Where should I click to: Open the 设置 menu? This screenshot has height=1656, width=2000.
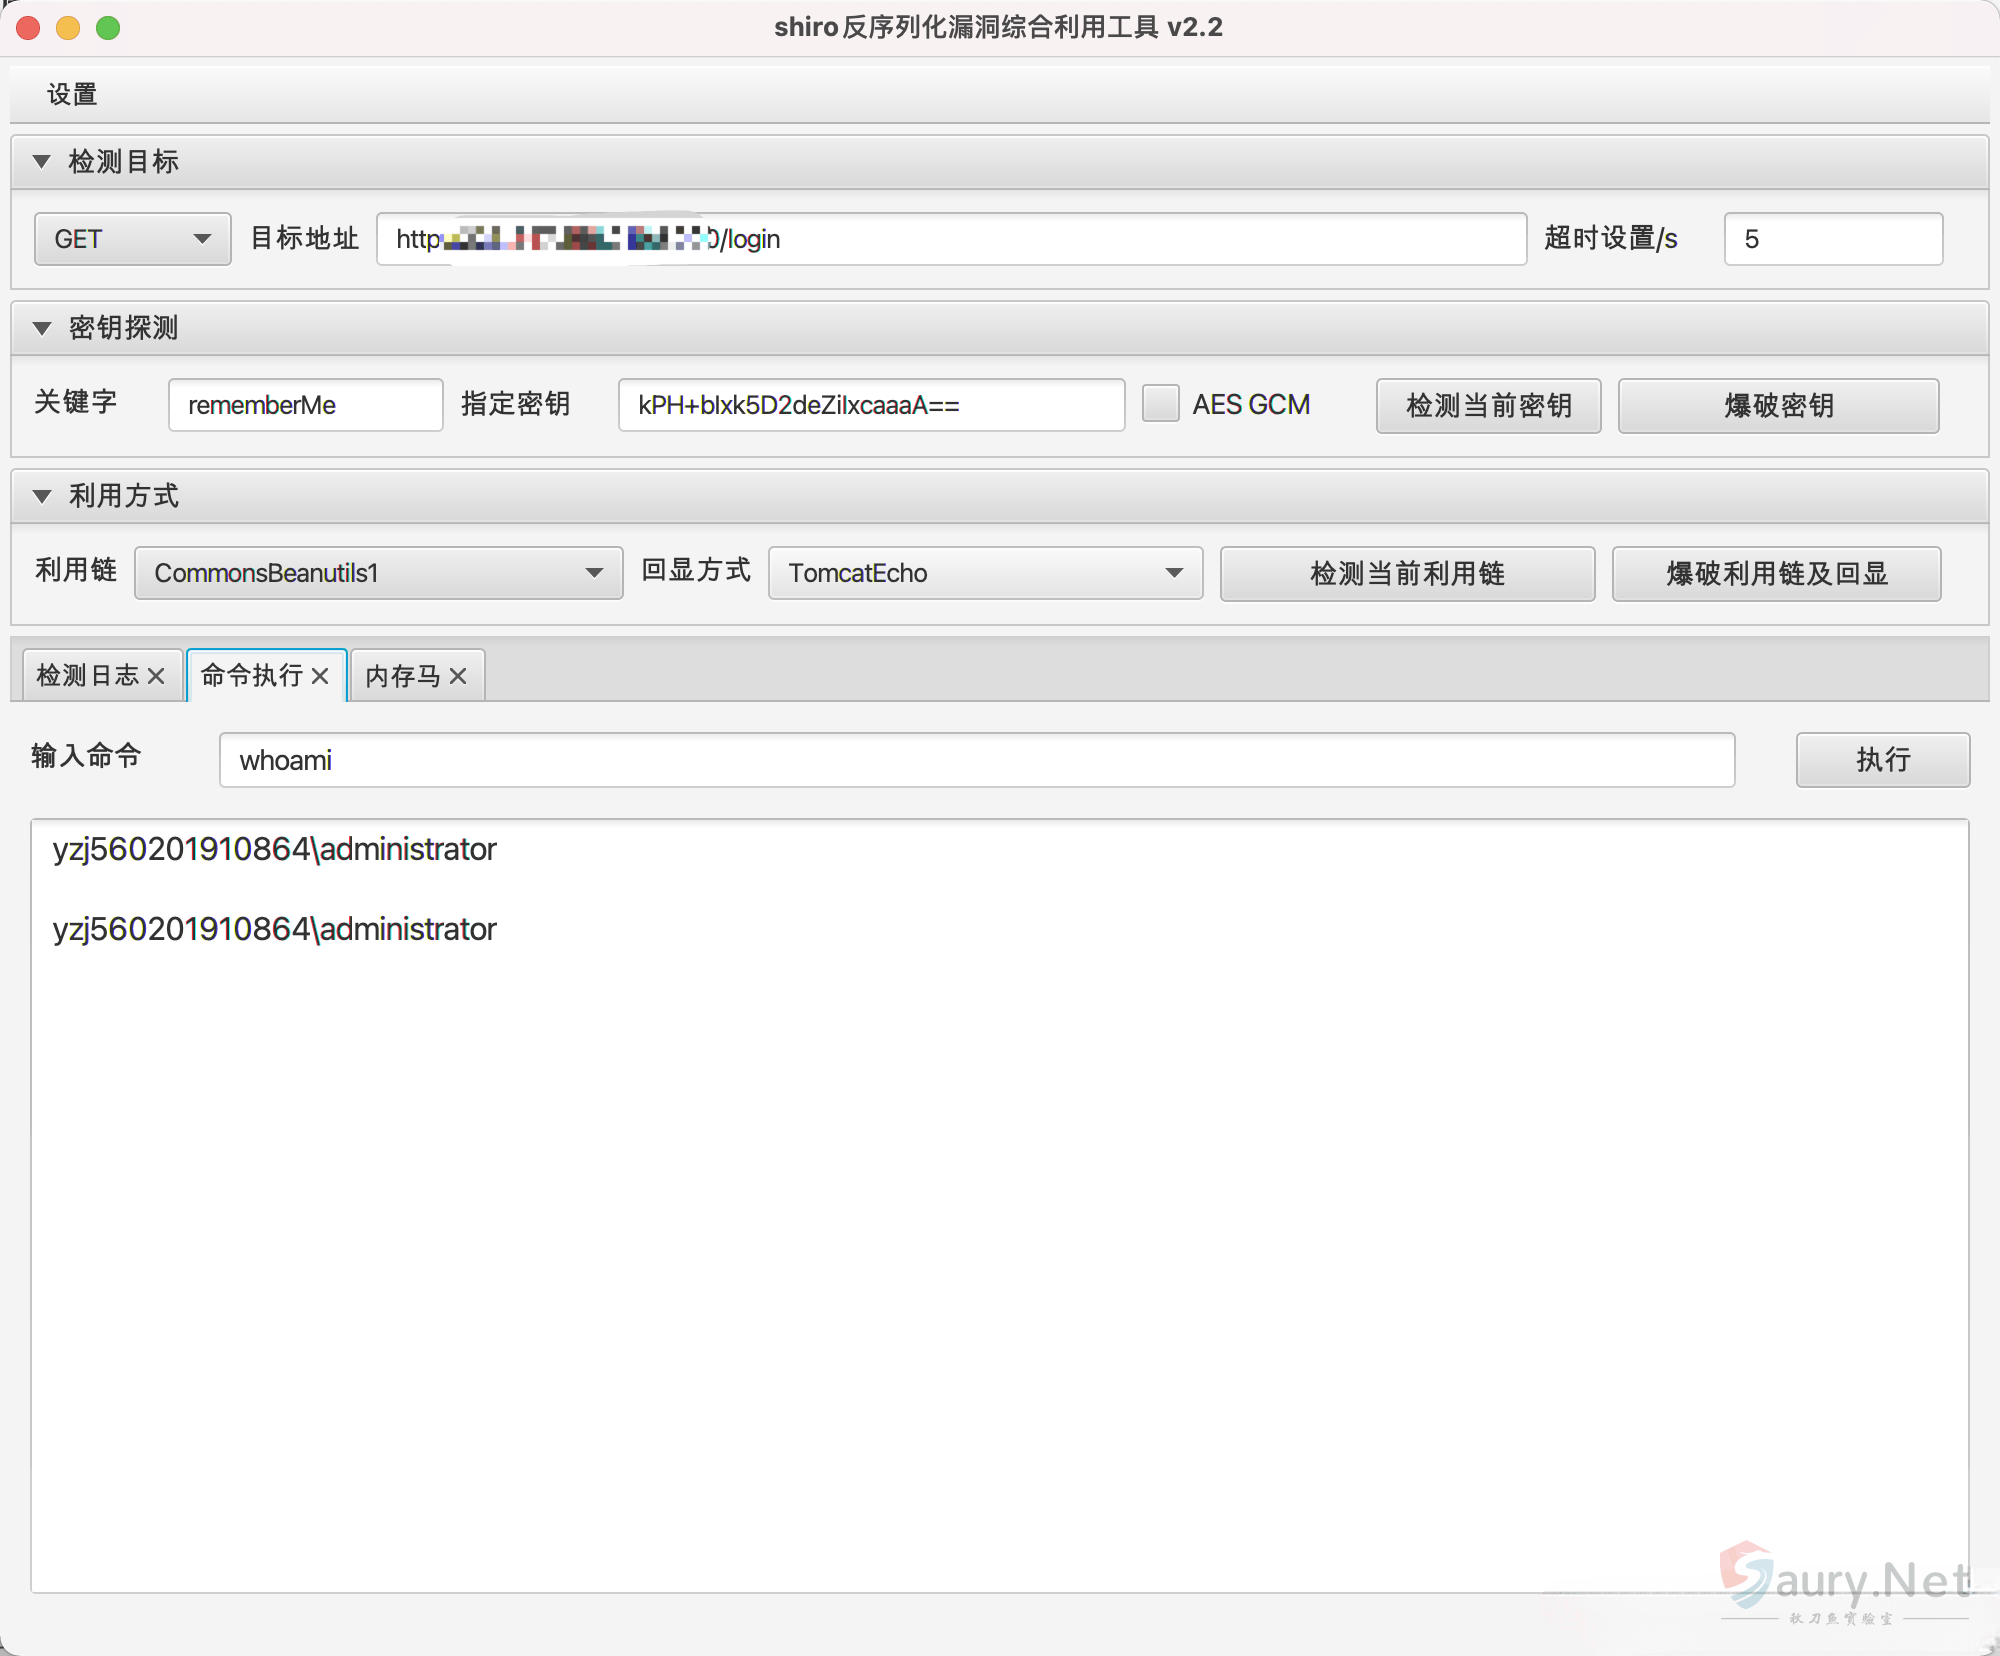click(x=72, y=94)
